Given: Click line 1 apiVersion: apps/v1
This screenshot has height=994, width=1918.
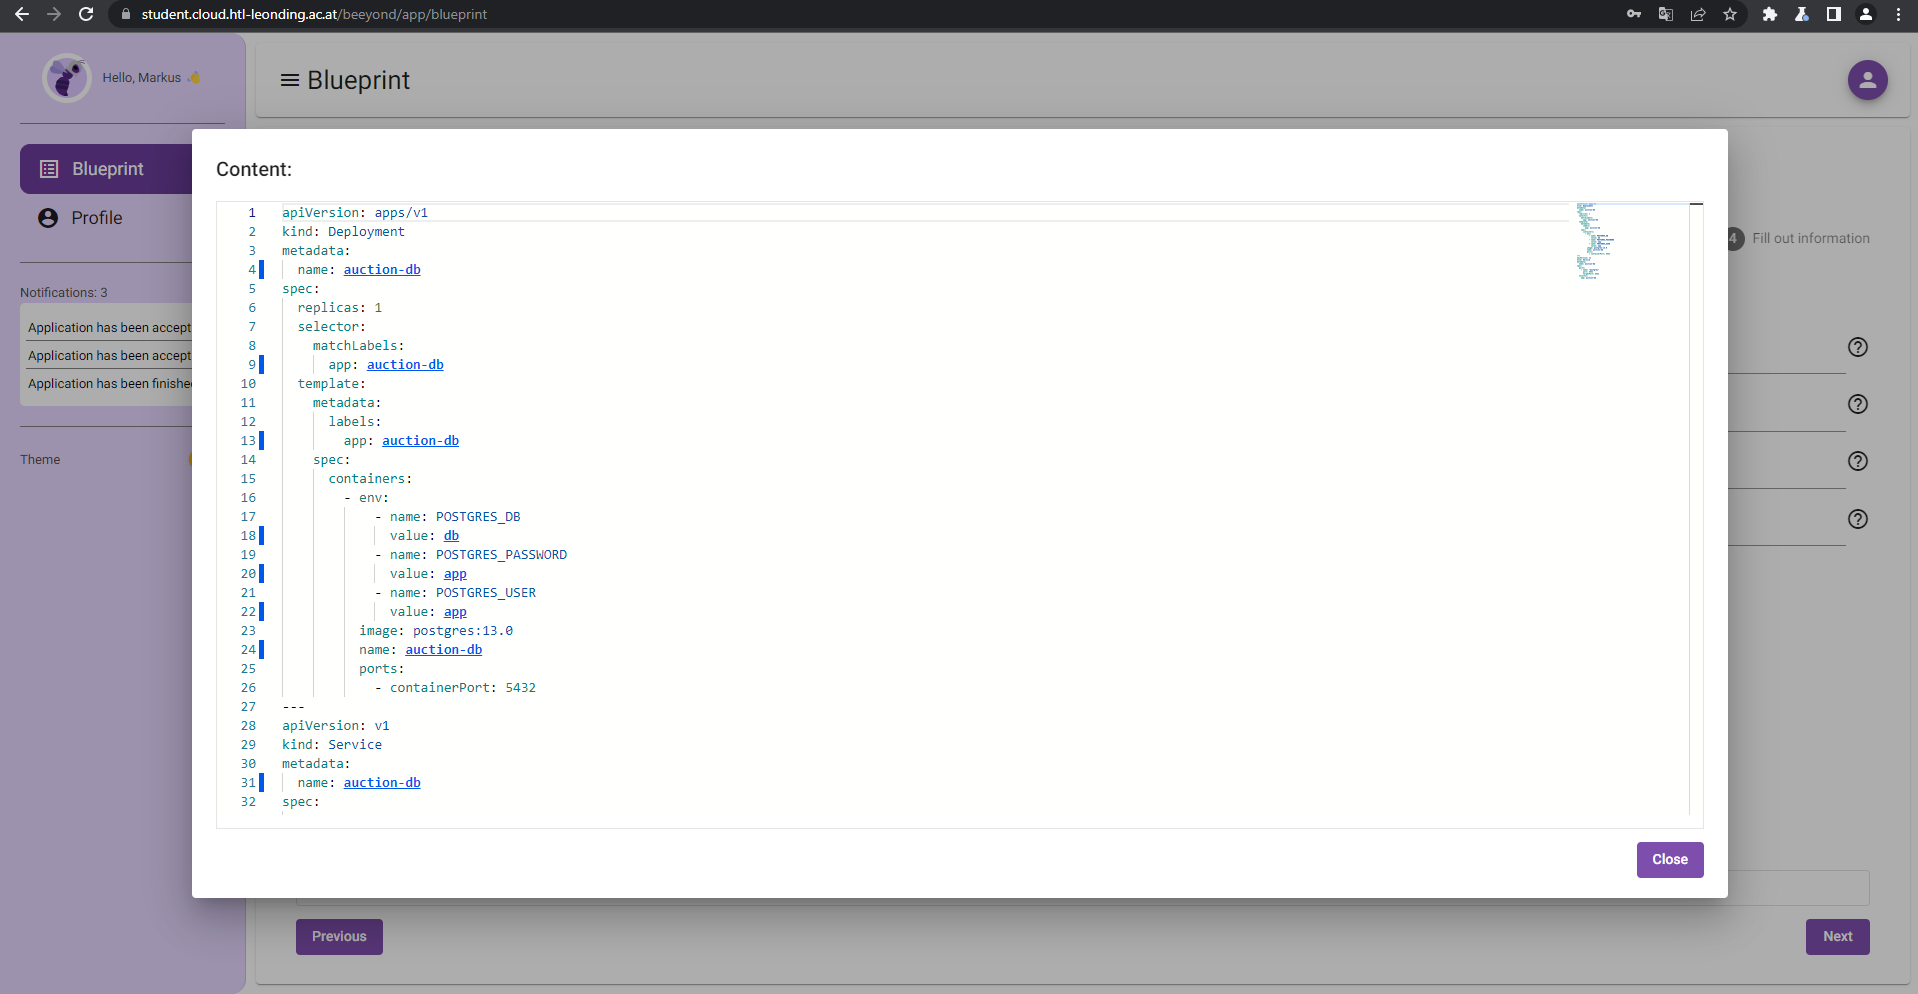Looking at the screenshot, I should coord(355,213).
